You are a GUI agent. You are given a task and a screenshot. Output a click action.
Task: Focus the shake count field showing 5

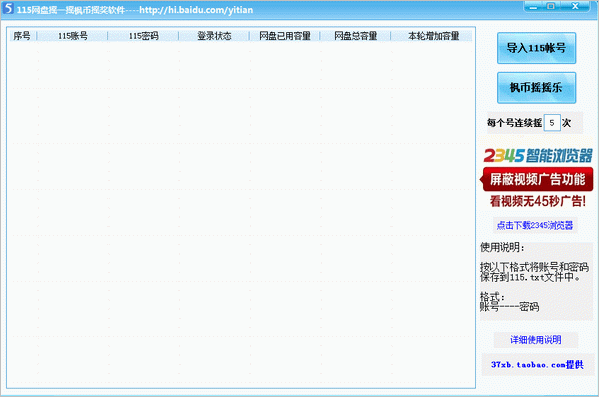[x=552, y=123]
